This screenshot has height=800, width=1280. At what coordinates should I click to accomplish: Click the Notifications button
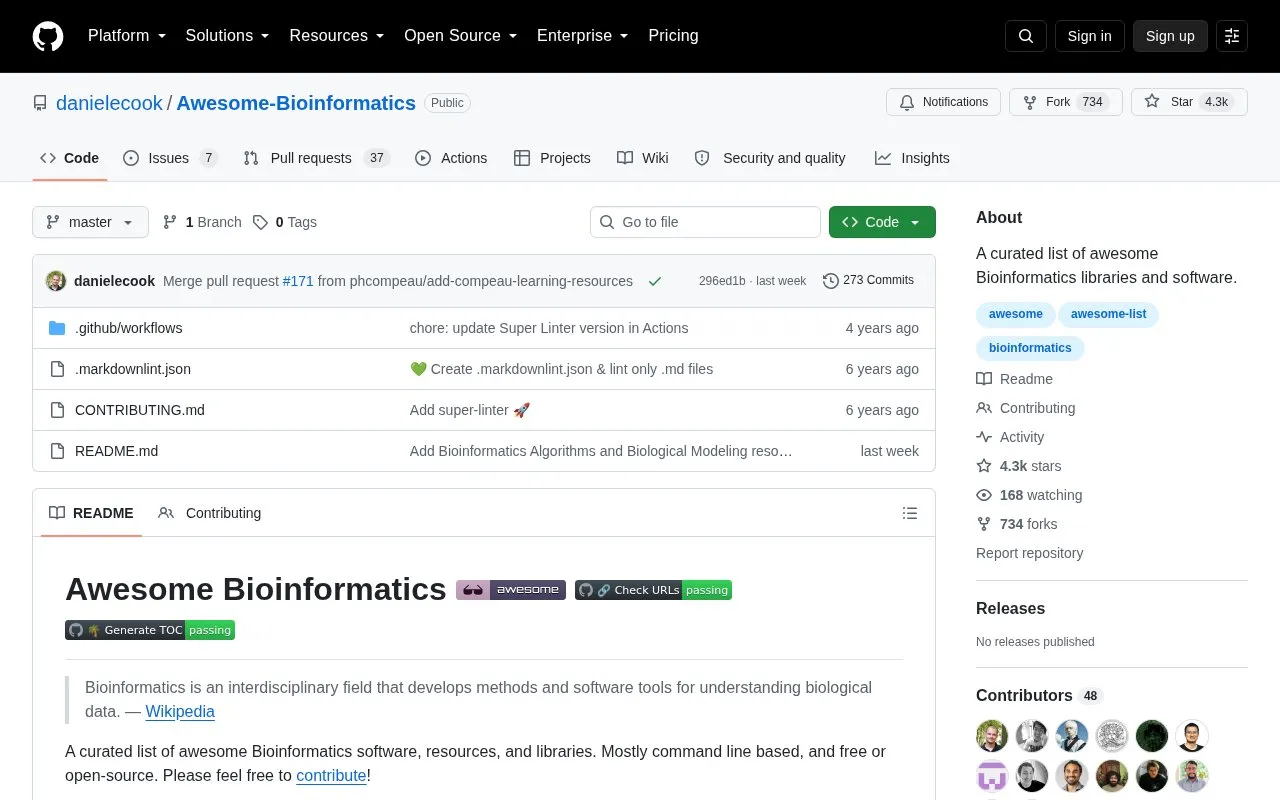943,102
